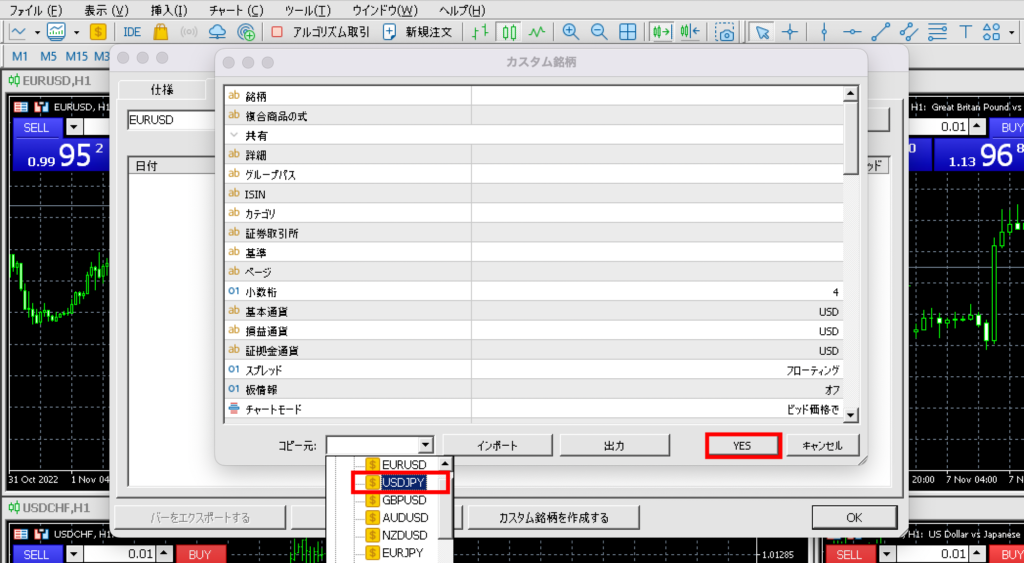Viewport: 1024px width, 563px height.
Task: Open the ツール(T) menu
Action: click(308, 10)
